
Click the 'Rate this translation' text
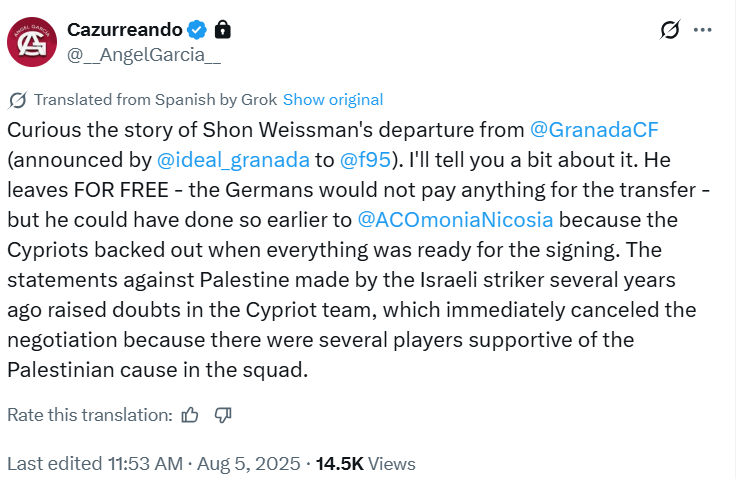(90, 414)
